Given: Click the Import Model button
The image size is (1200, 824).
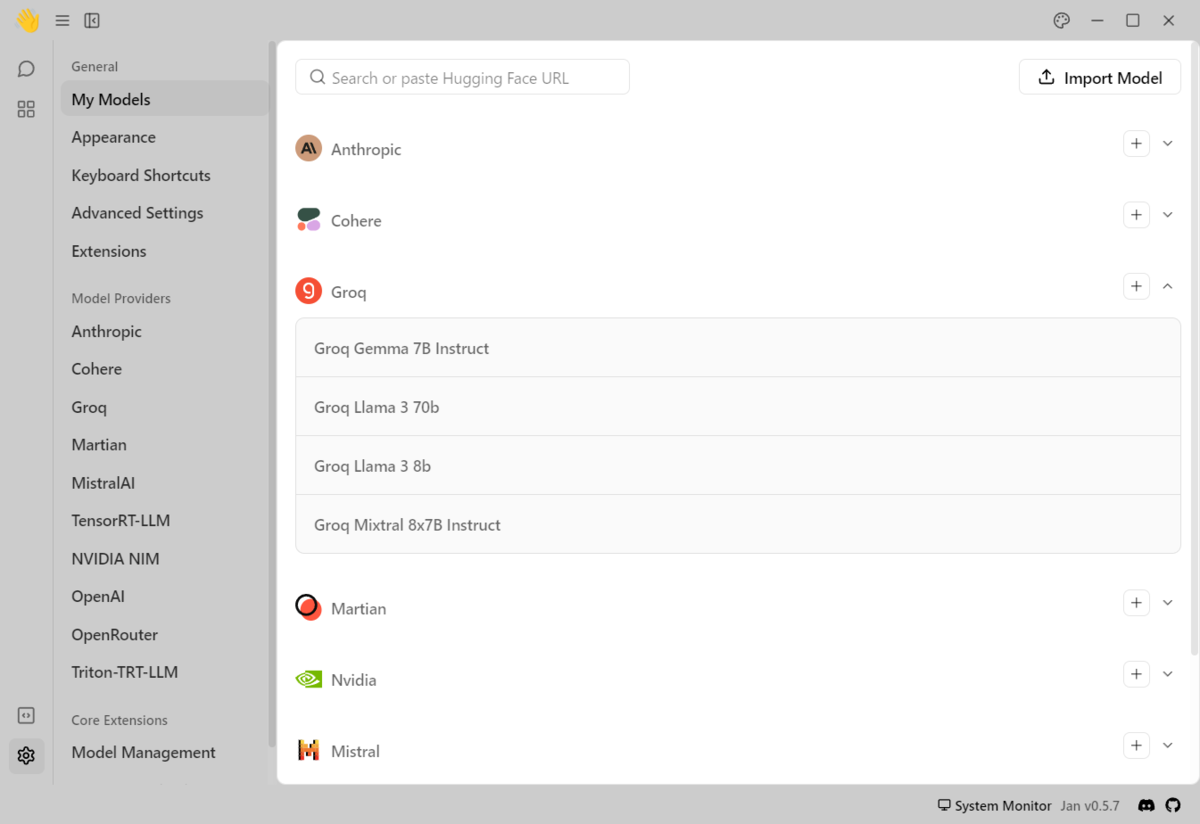Looking at the screenshot, I should pyautogui.click(x=1100, y=77).
